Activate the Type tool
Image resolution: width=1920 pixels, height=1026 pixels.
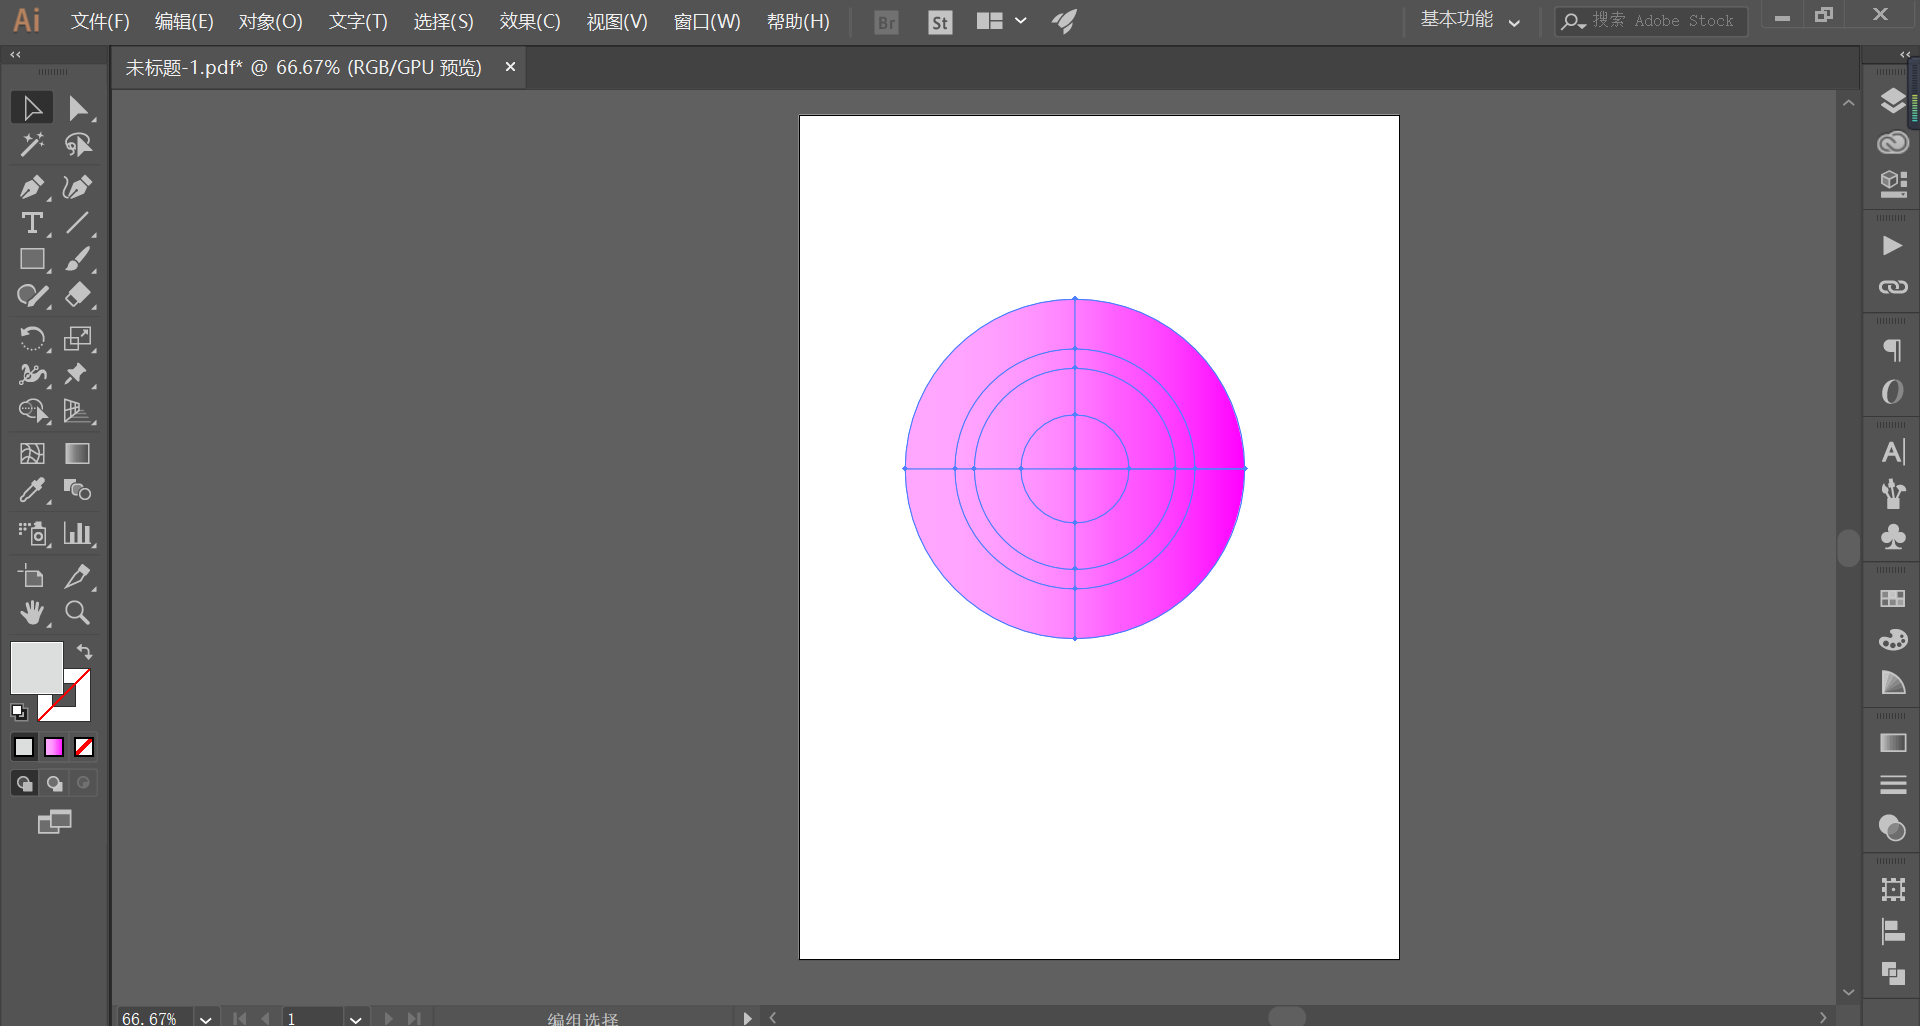tap(32, 223)
